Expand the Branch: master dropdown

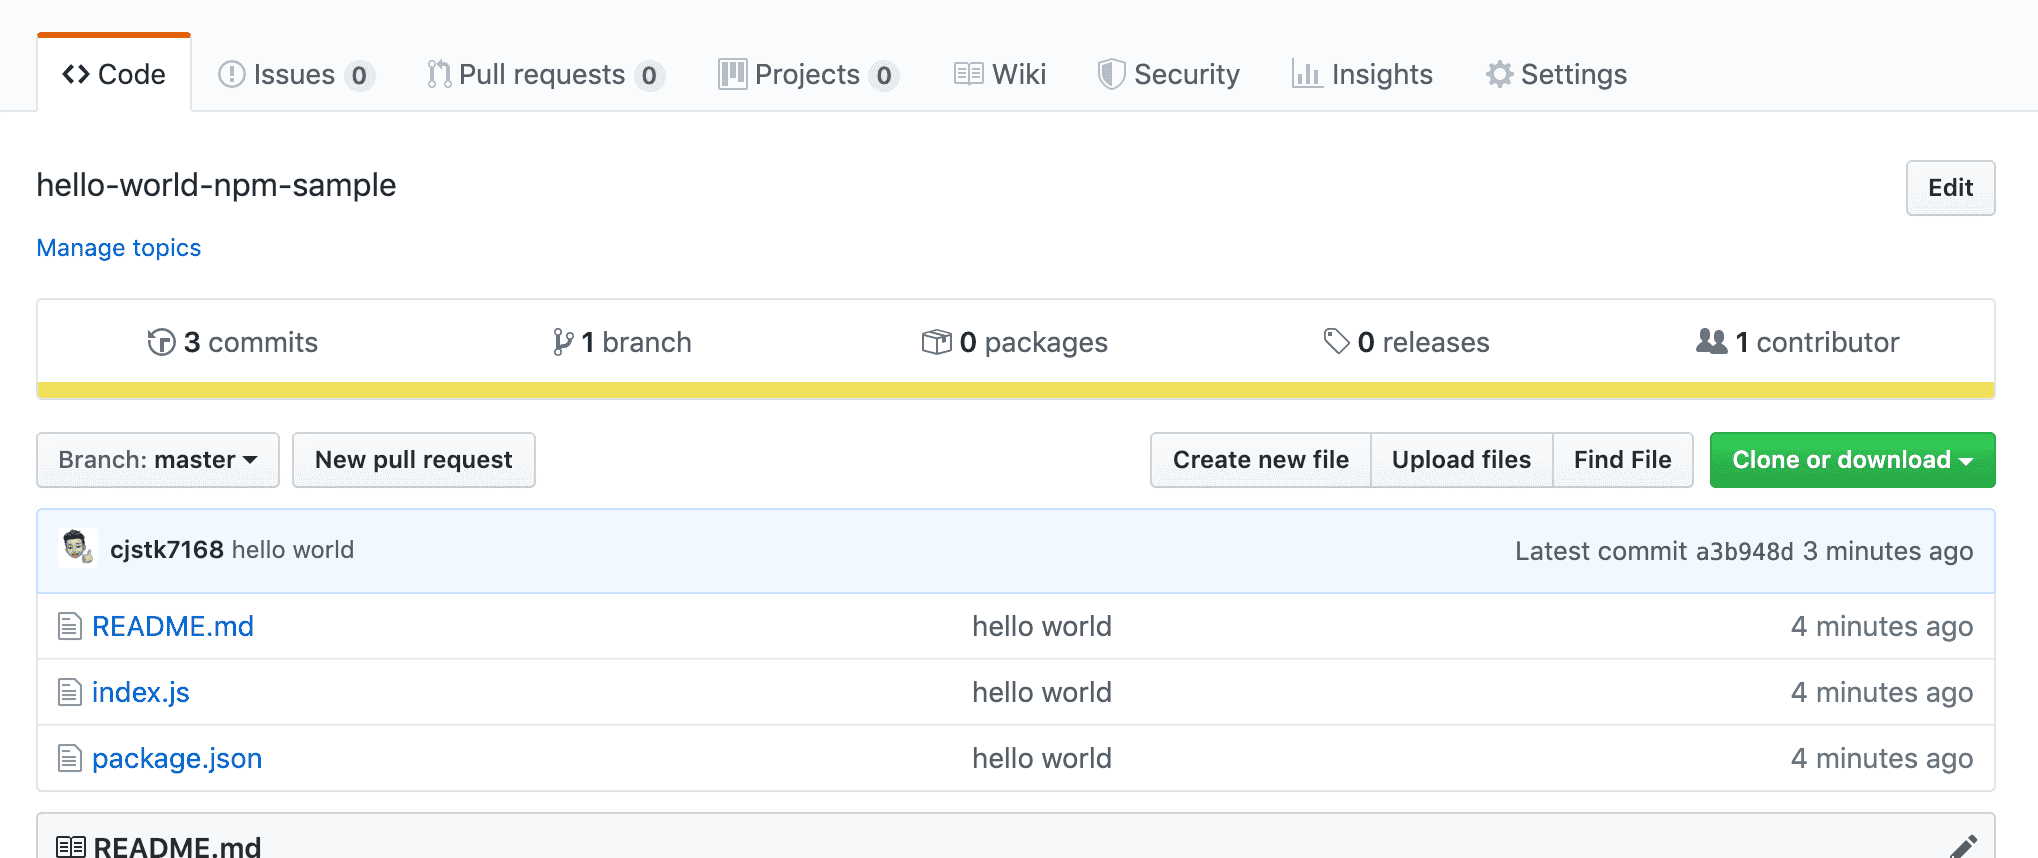158,460
